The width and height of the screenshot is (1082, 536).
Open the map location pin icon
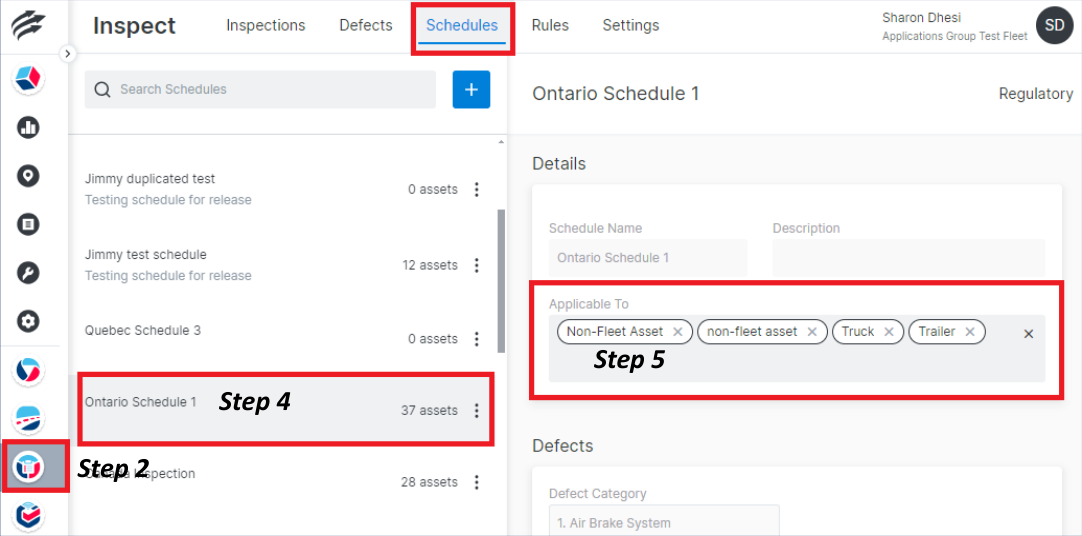click(x=28, y=176)
